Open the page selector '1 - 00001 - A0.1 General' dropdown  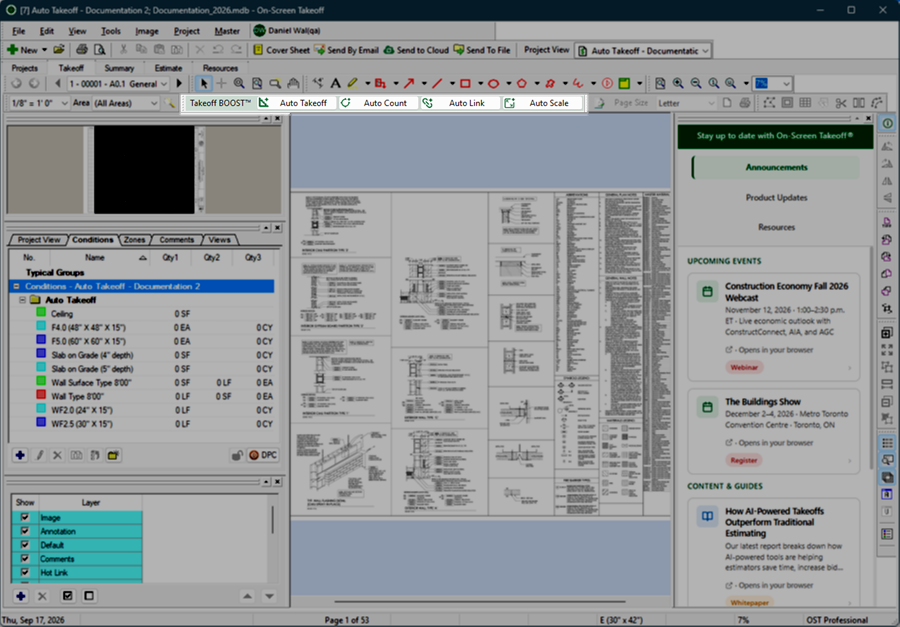click(x=164, y=84)
